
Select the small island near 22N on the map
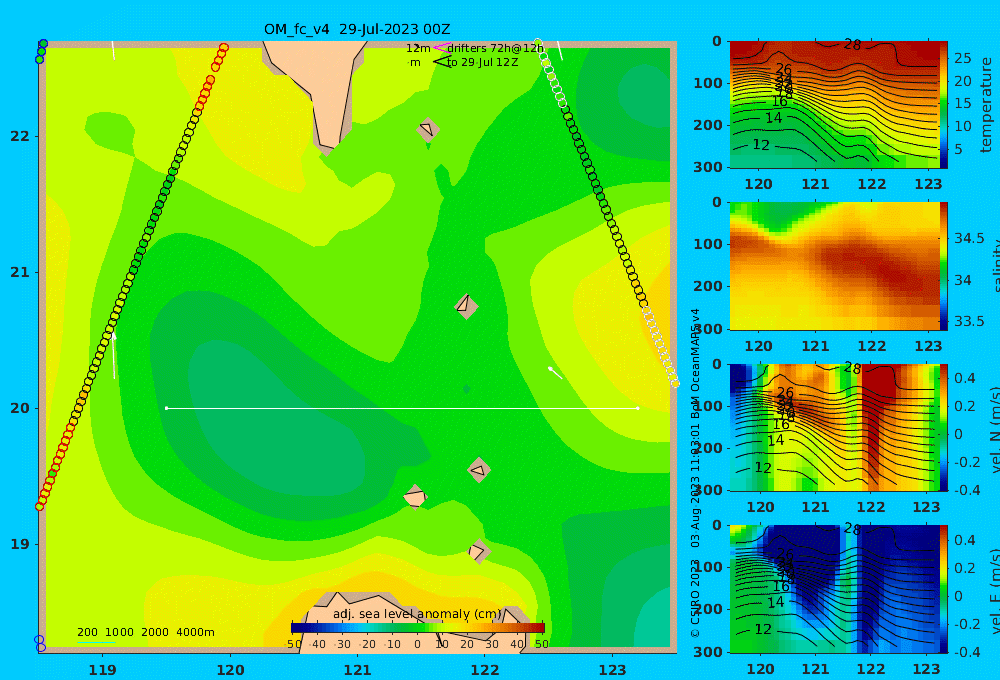[428, 130]
